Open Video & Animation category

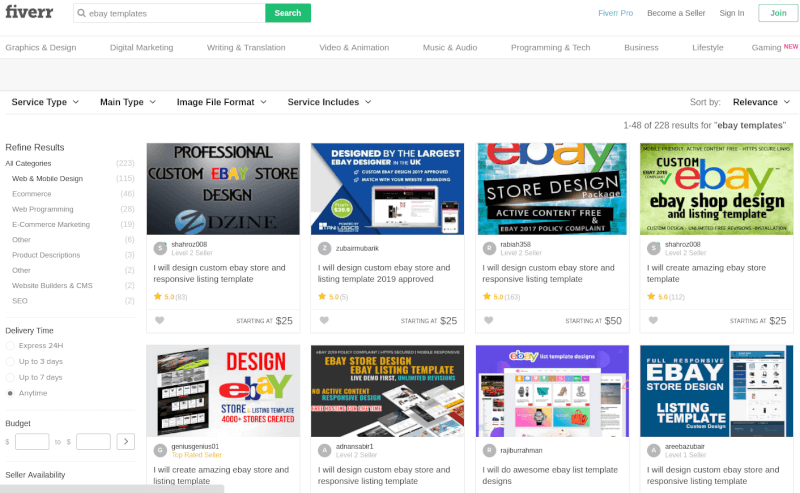(x=354, y=47)
